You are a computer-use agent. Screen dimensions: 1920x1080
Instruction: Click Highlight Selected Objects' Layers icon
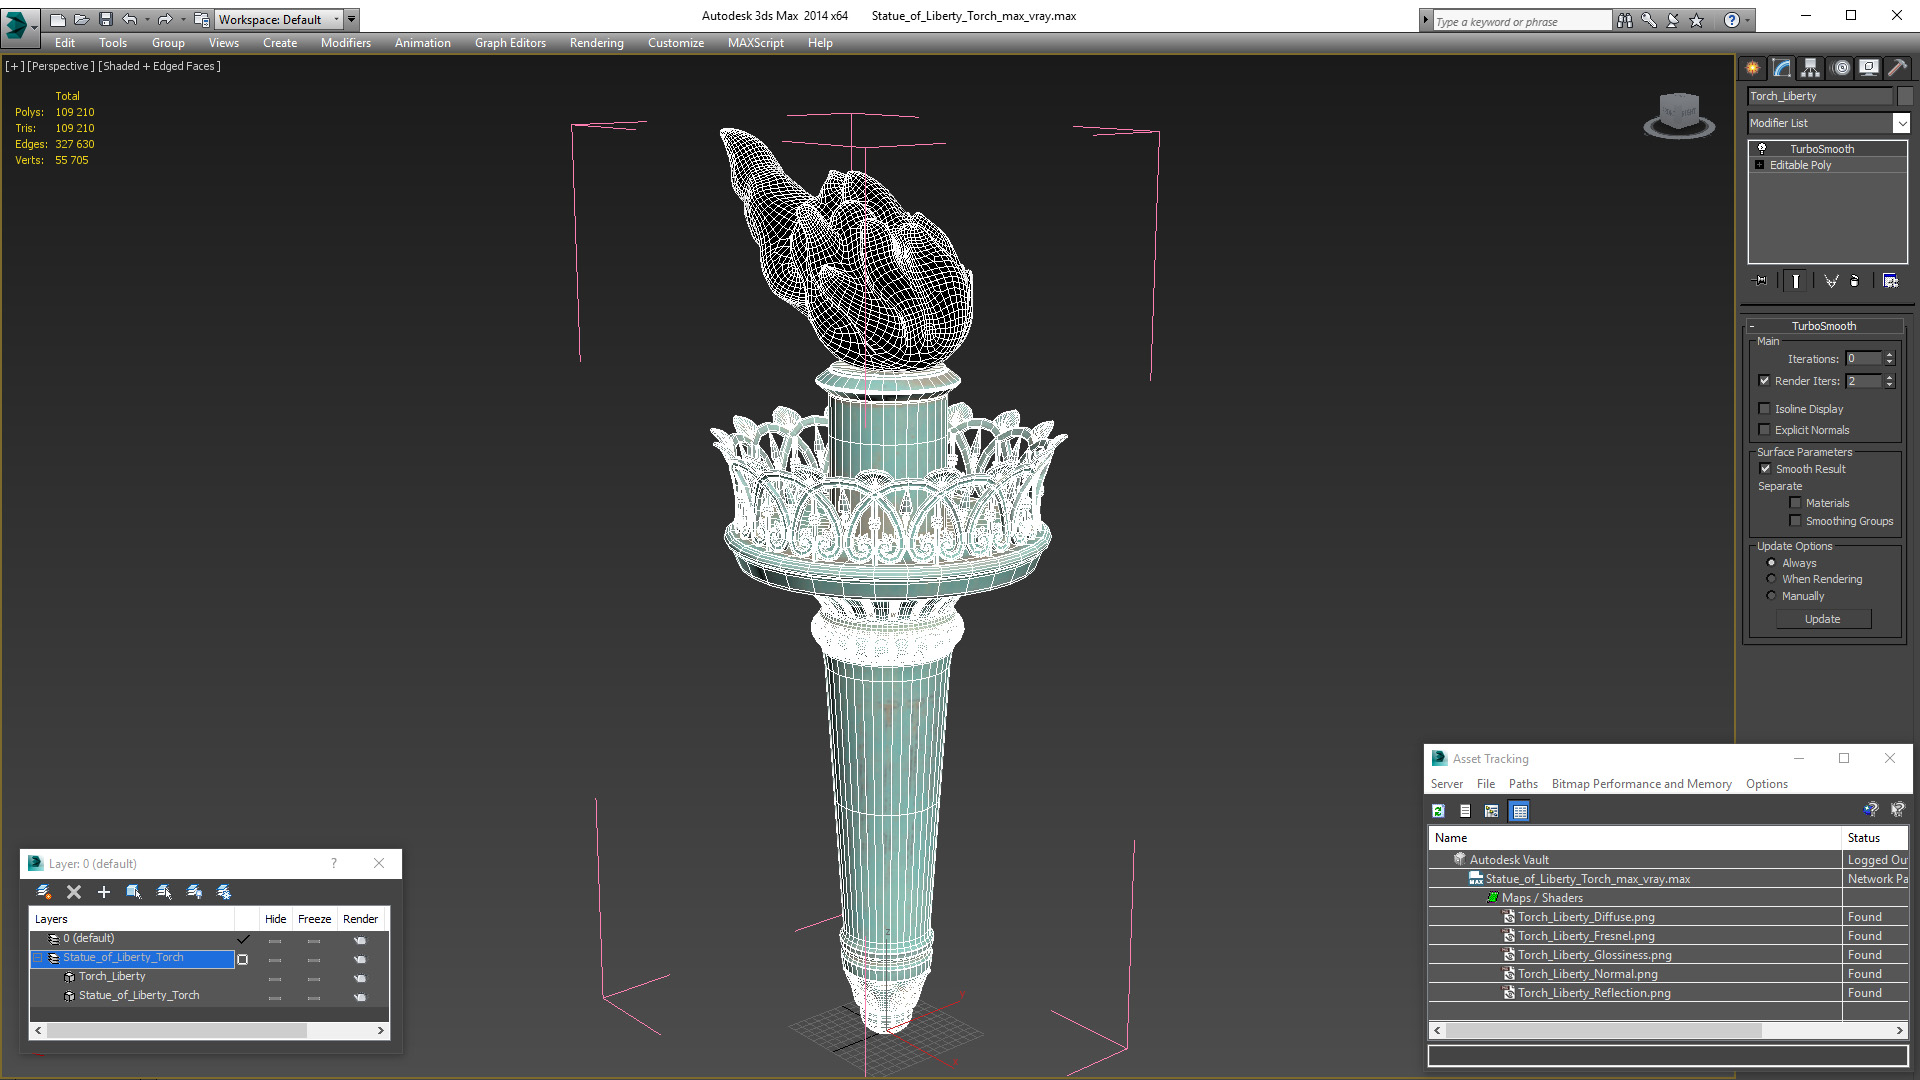click(164, 892)
